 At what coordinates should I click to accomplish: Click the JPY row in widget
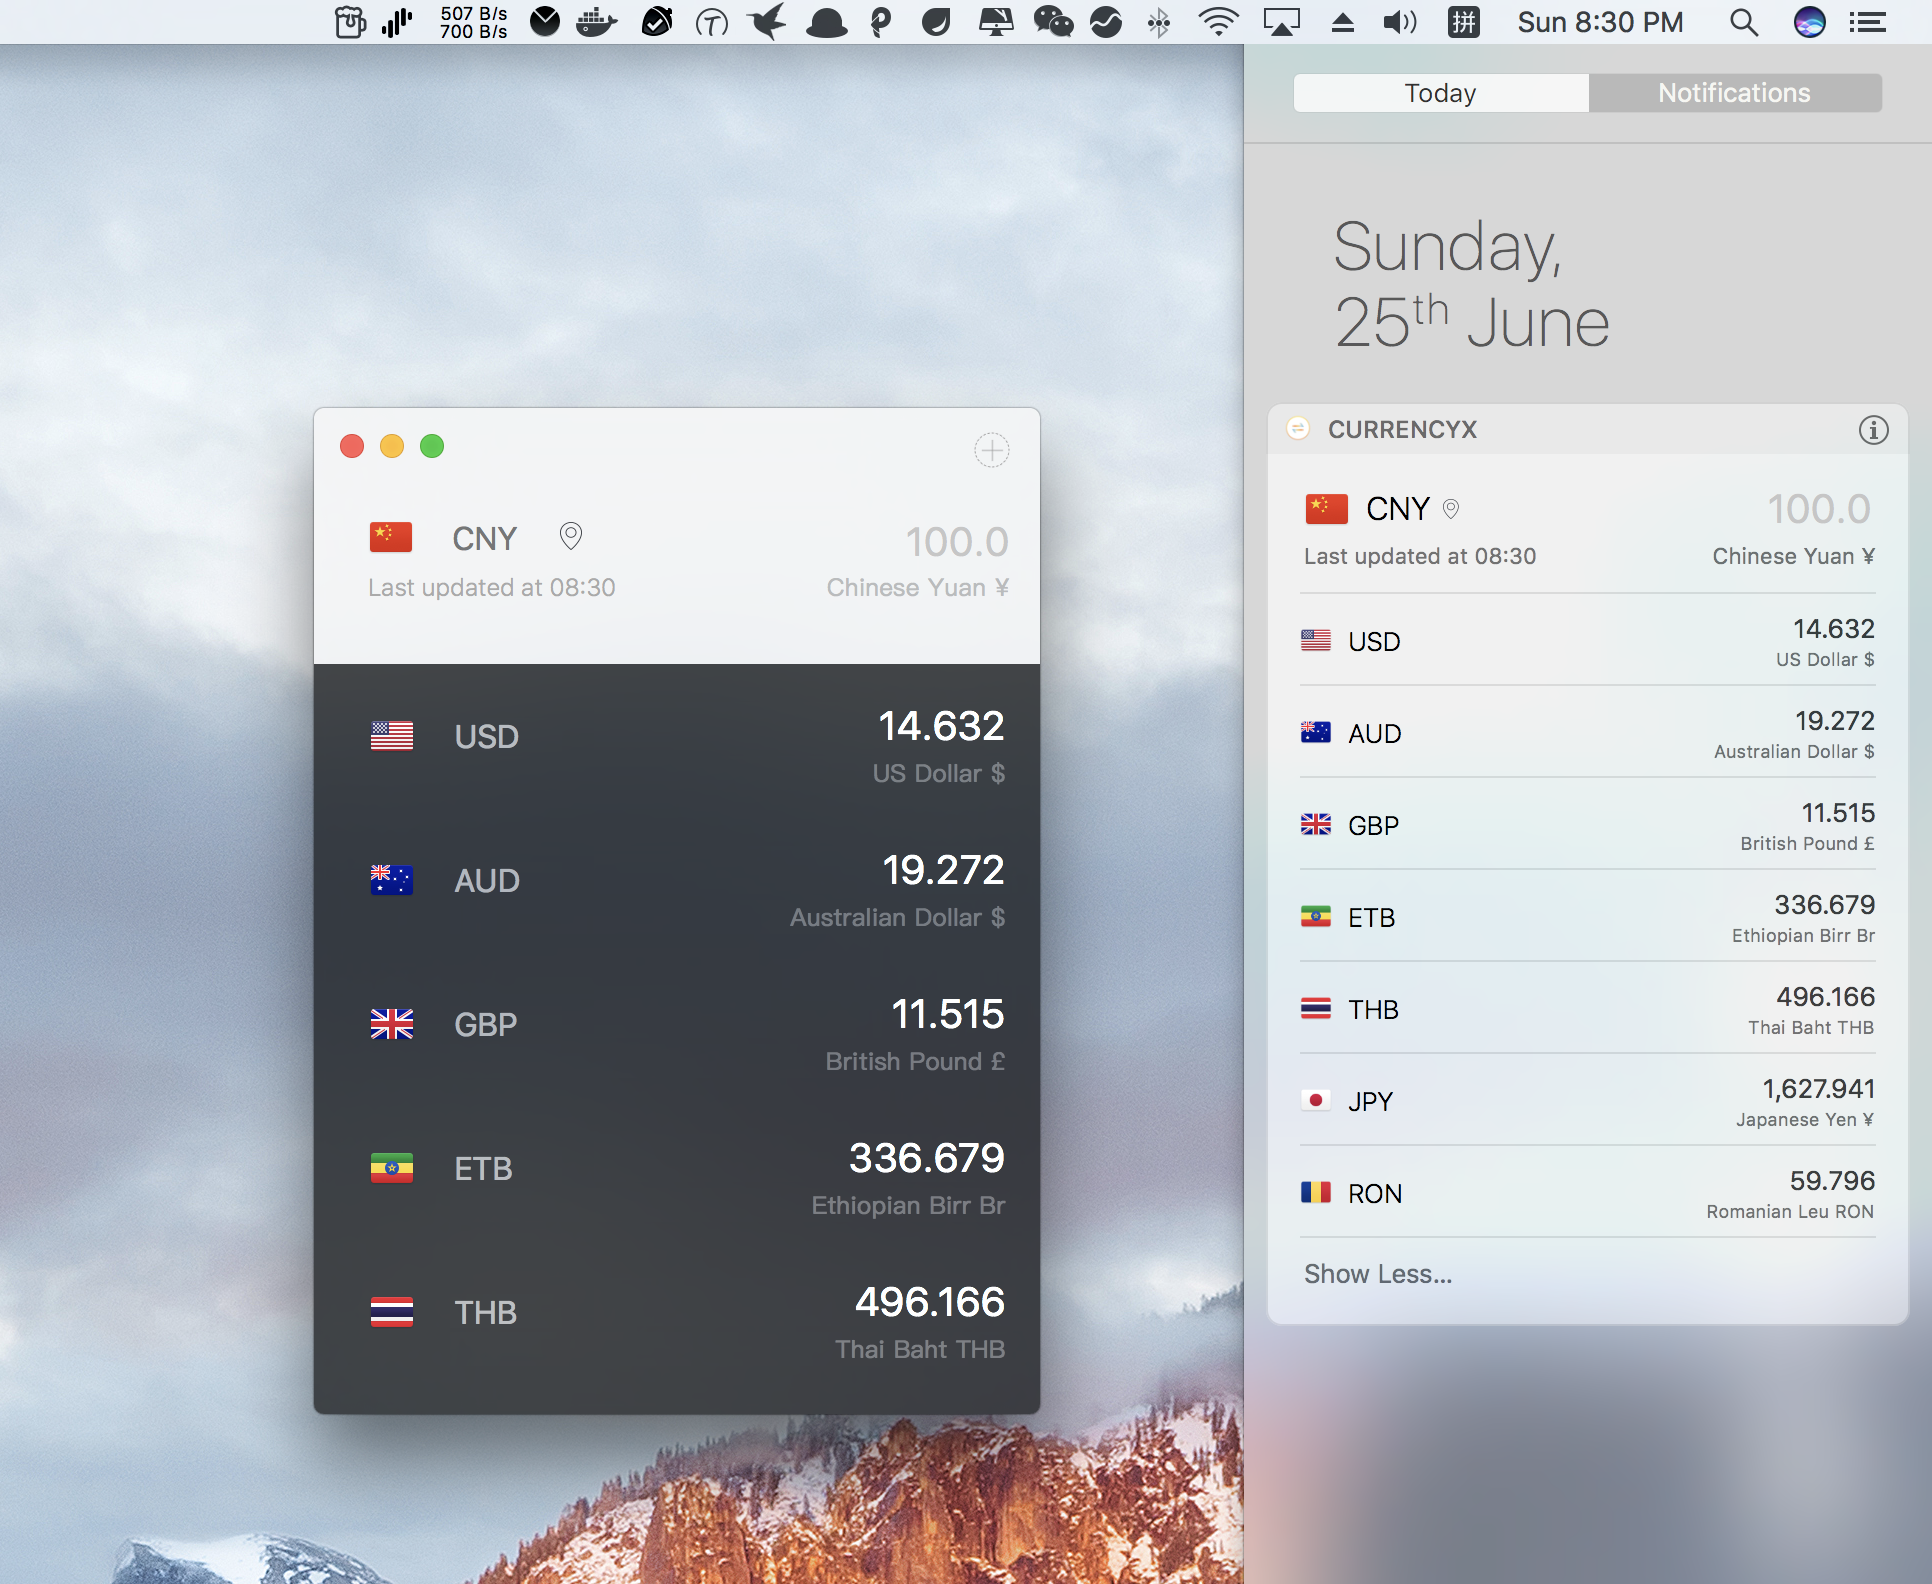click(x=1587, y=1101)
